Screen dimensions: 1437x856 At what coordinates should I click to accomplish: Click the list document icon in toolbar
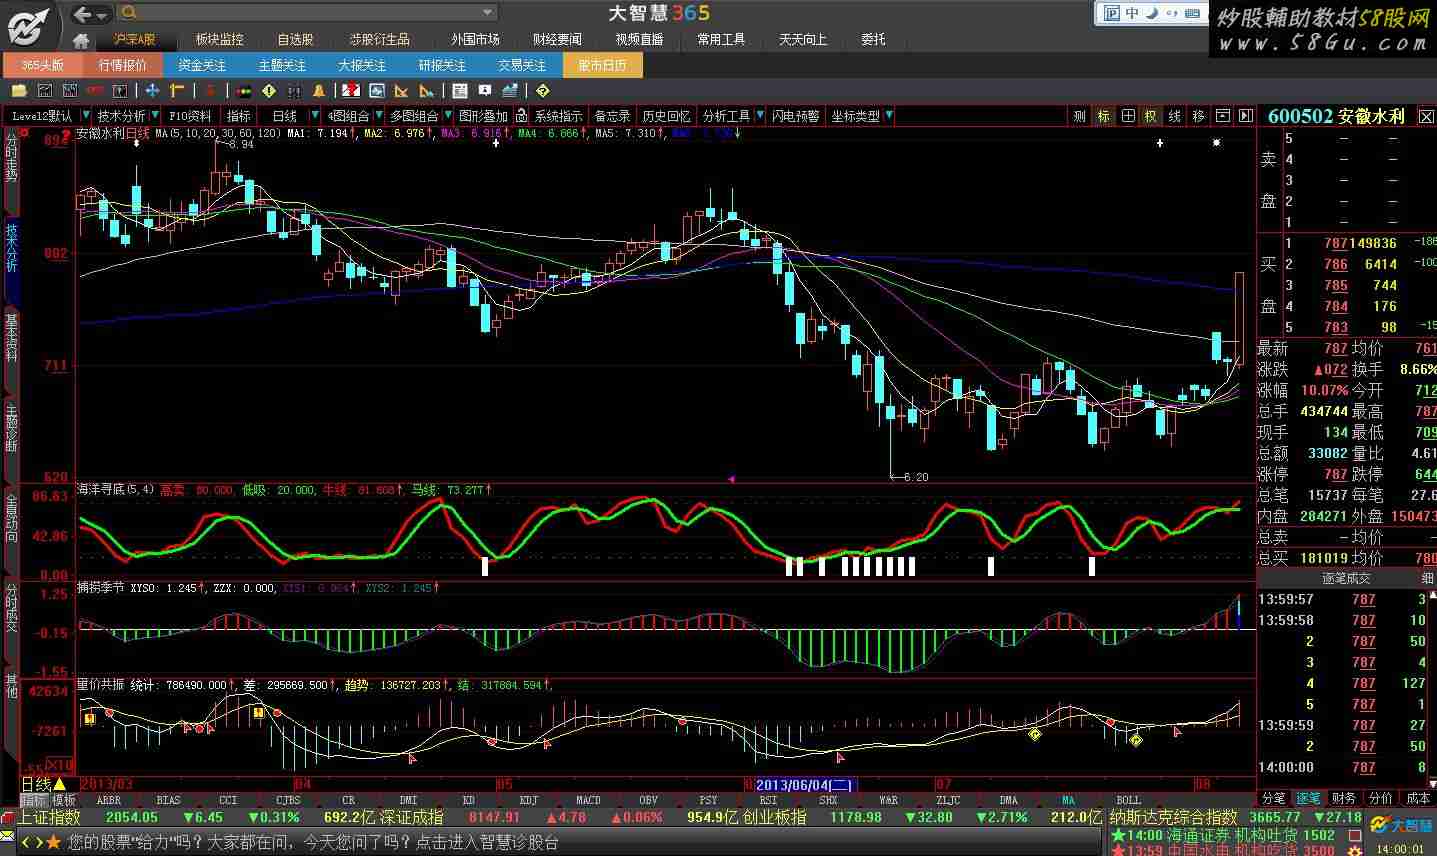[460, 91]
